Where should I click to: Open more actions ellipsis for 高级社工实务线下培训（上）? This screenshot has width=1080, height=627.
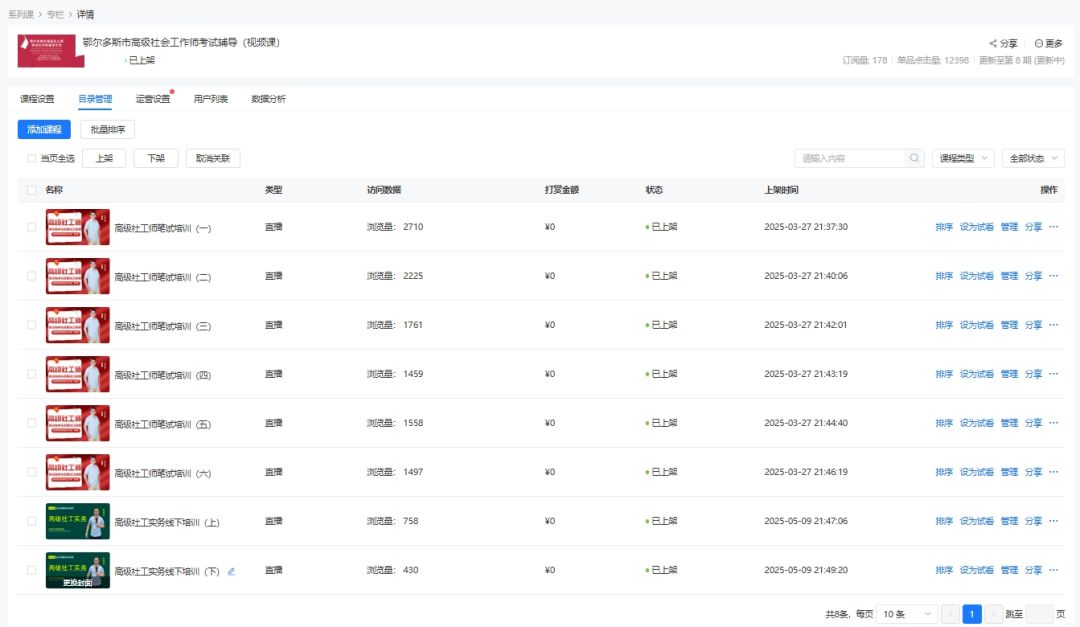1053,521
